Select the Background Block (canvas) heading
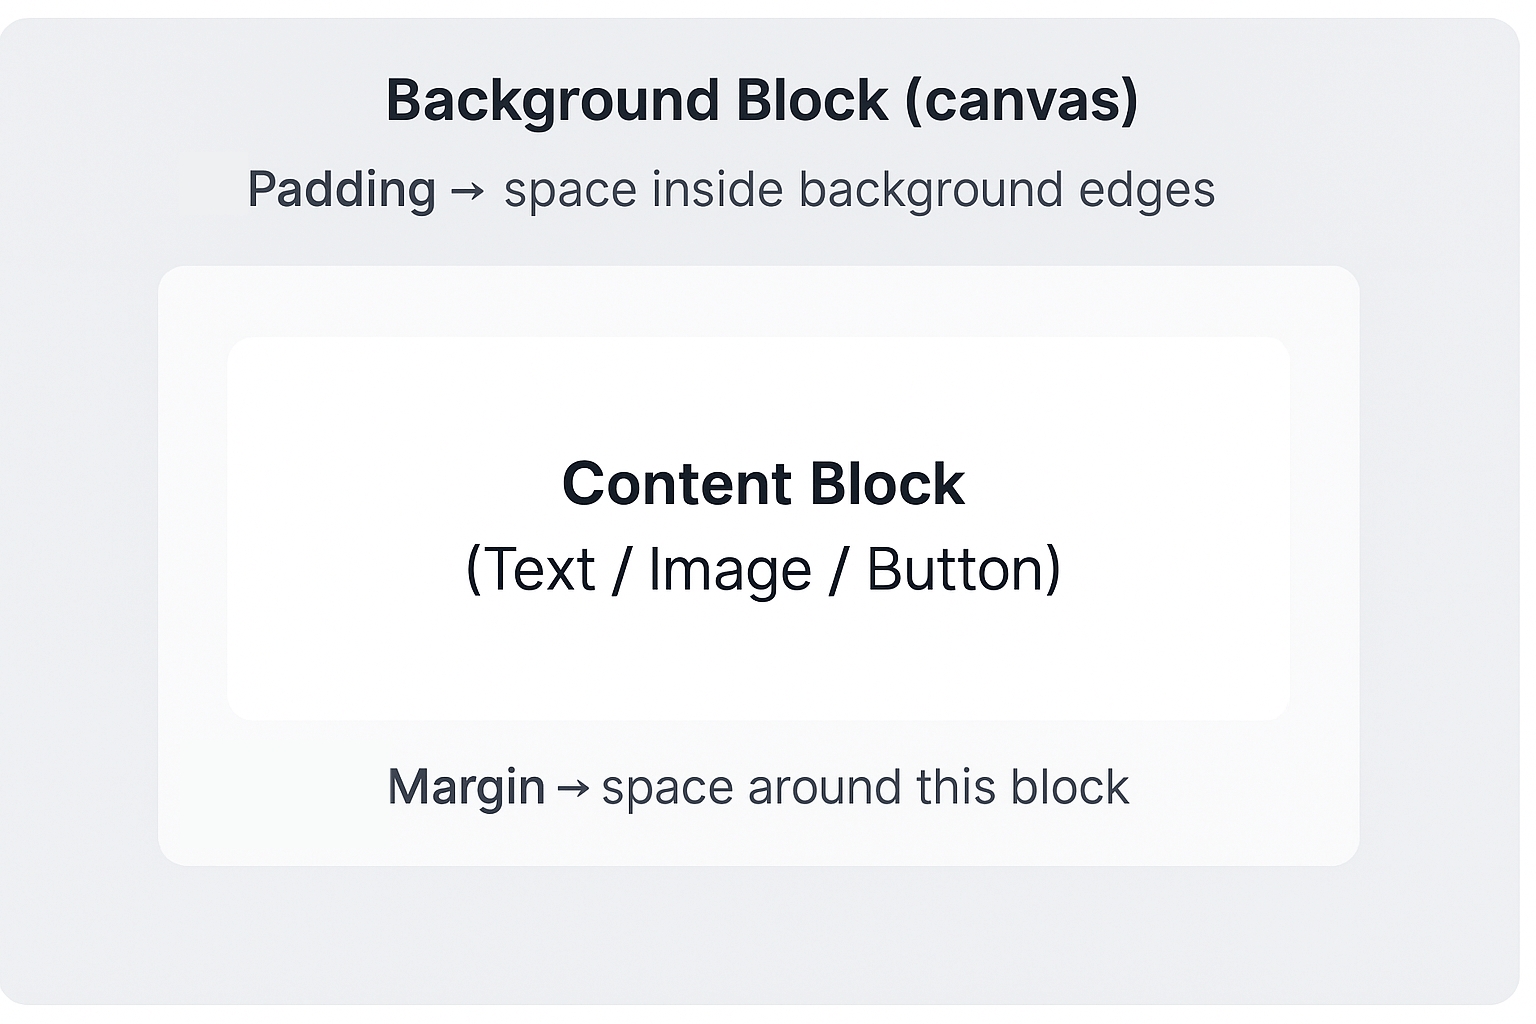The image size is (1536, 1024). coord(762,101)
